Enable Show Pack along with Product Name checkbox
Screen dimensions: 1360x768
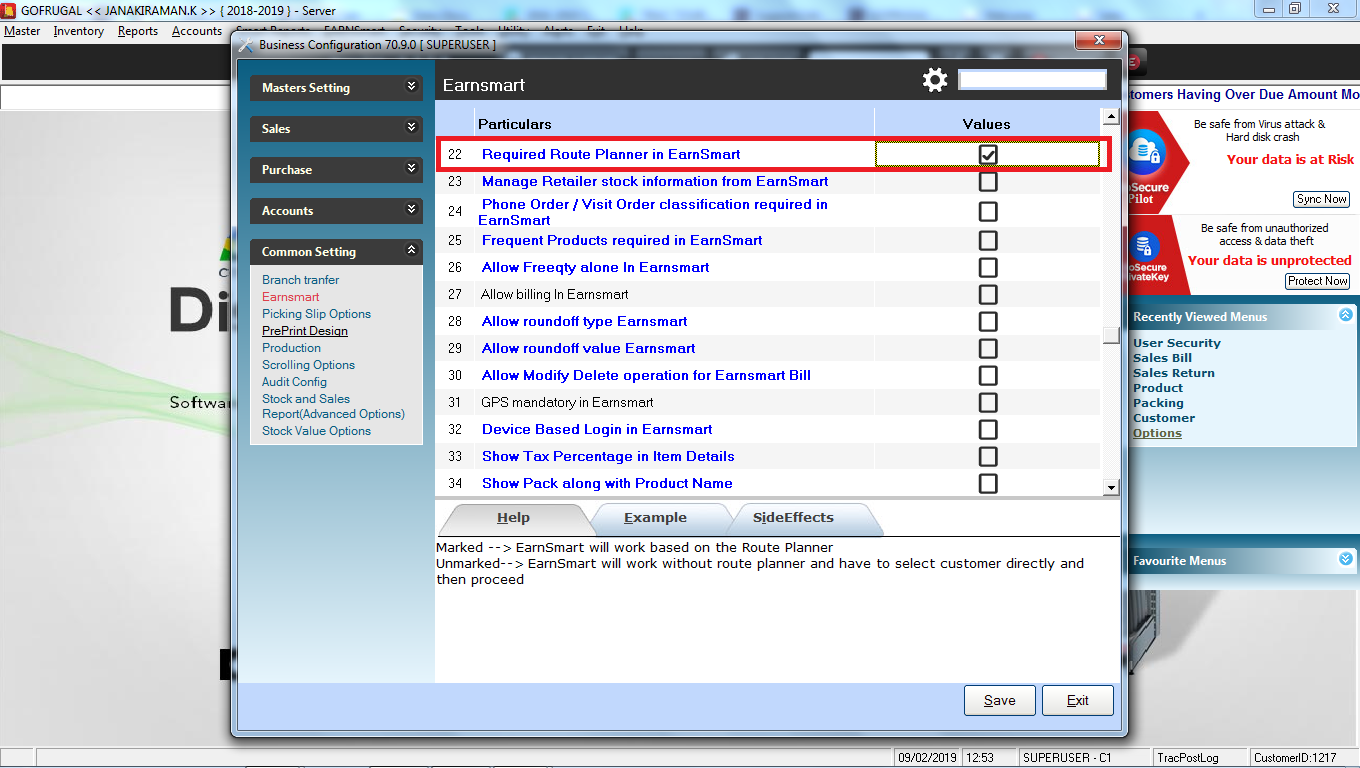[988, 484]
